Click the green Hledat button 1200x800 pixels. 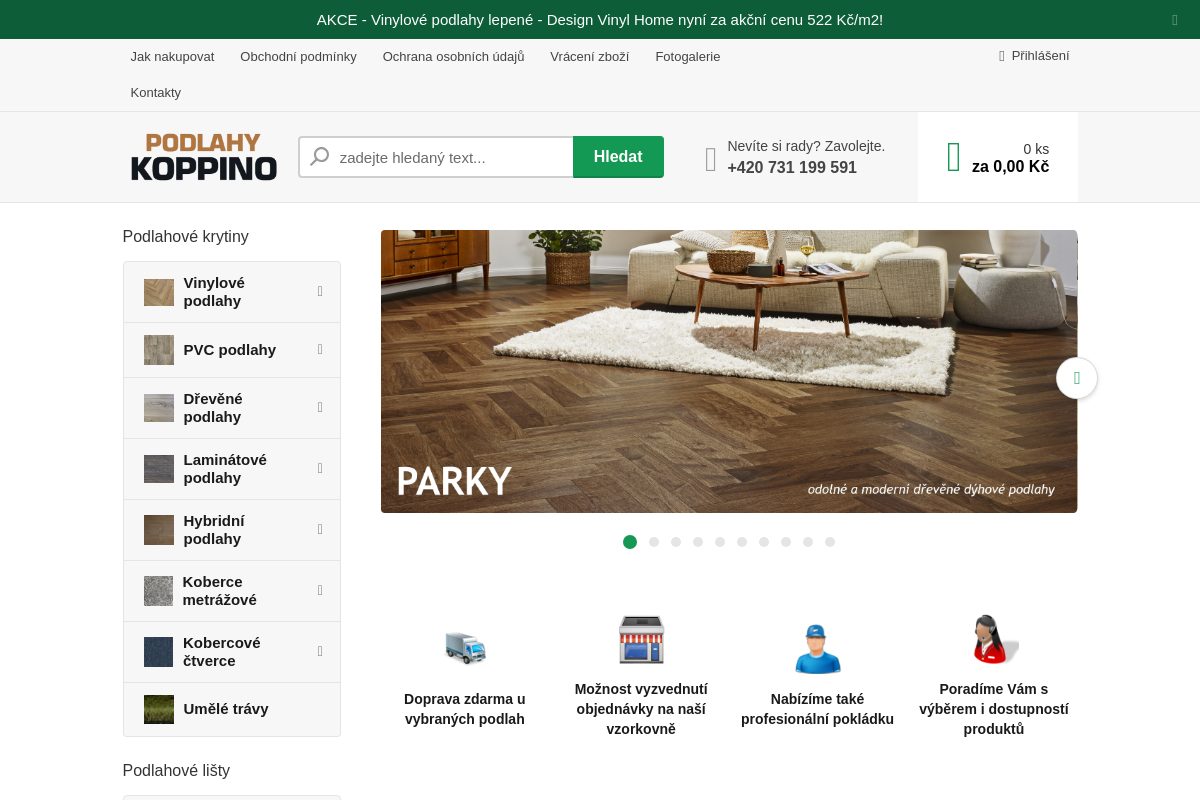618,157
